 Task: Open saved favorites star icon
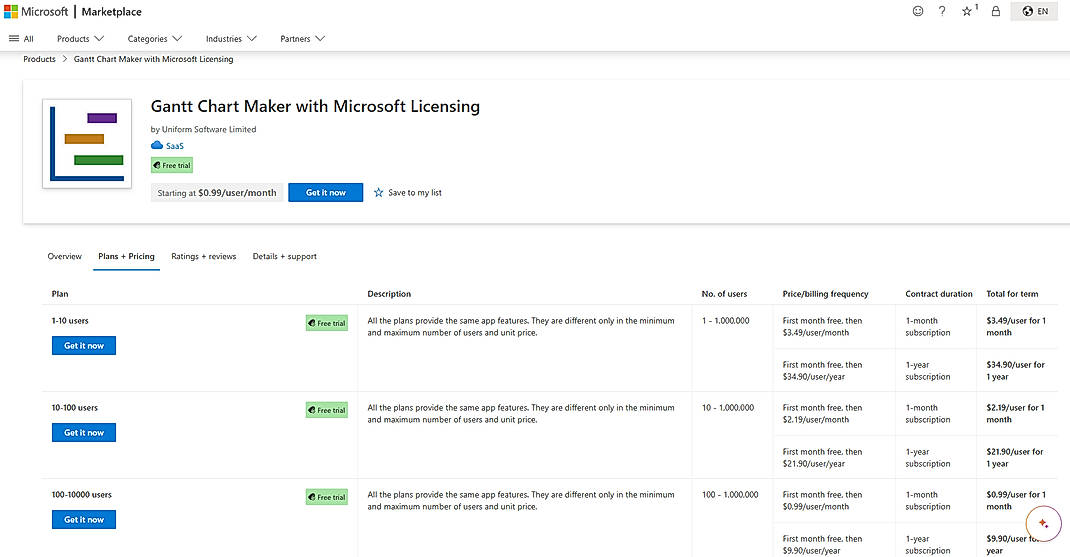(x=968, y=11)
